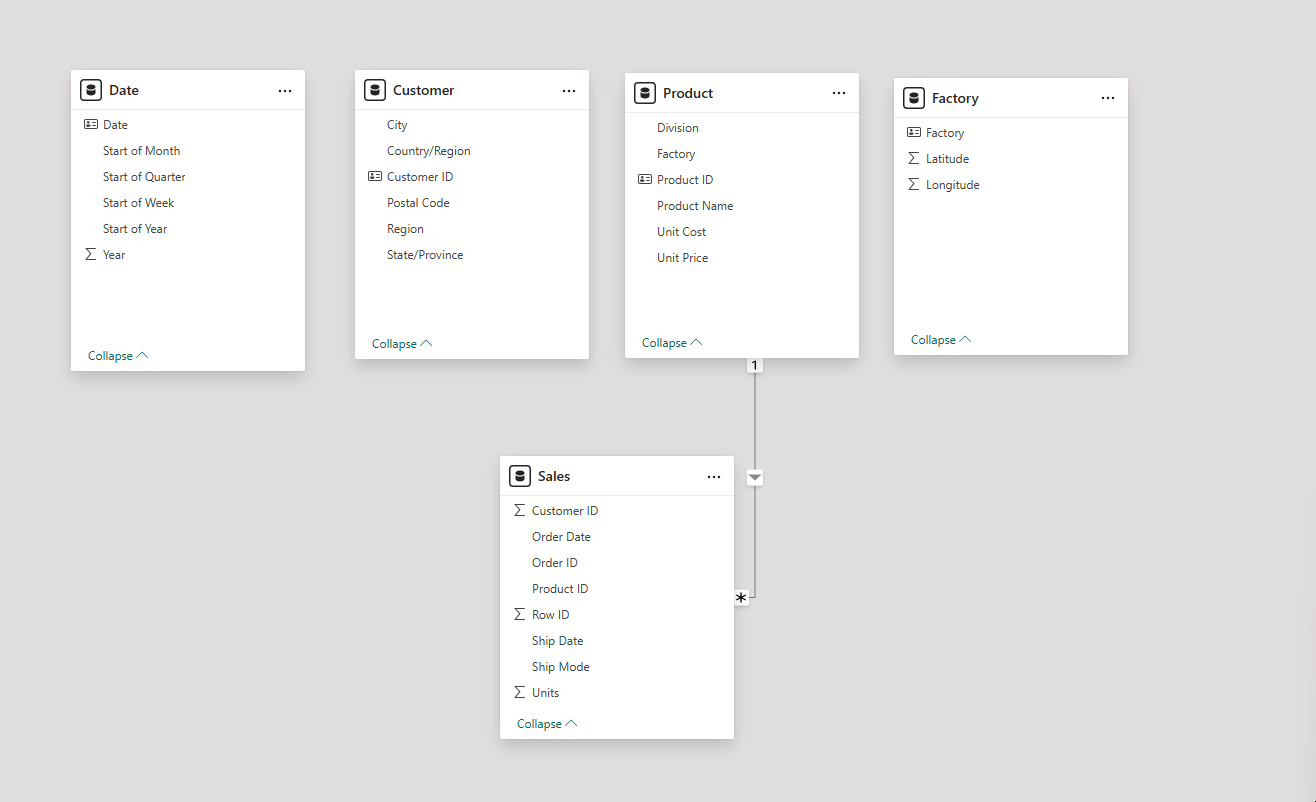Open more options for the Date table
The width and height of the screenshot is (1316, 802).
point(285,91)
